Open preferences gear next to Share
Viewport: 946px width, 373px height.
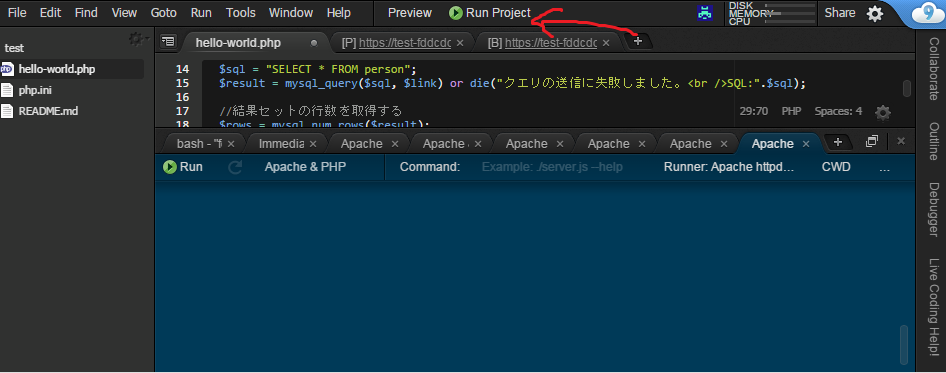point(875,13)
